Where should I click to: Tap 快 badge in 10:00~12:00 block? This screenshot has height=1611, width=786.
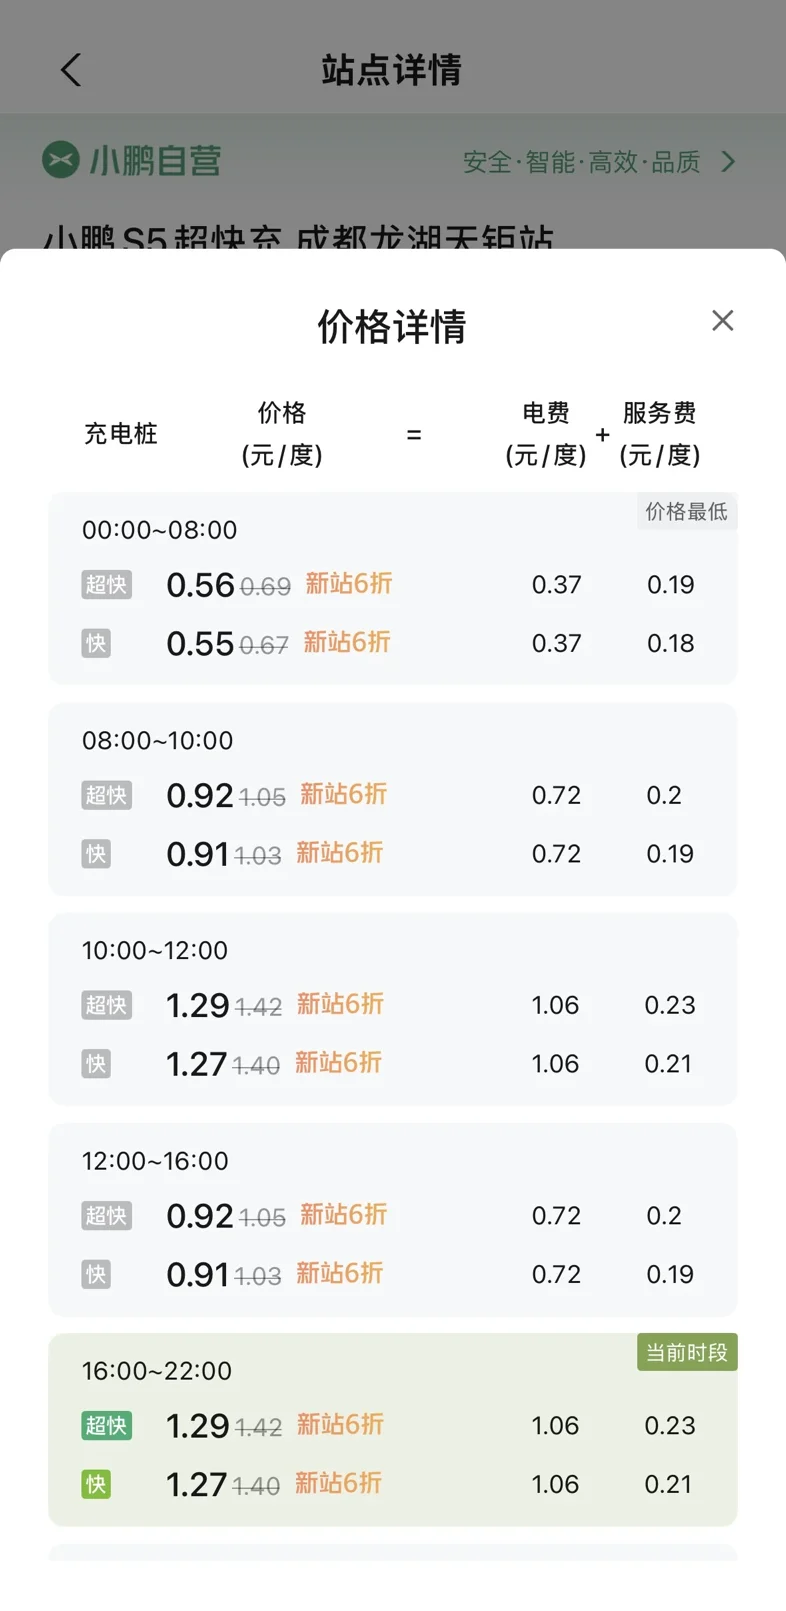[x=96, y=1064]
